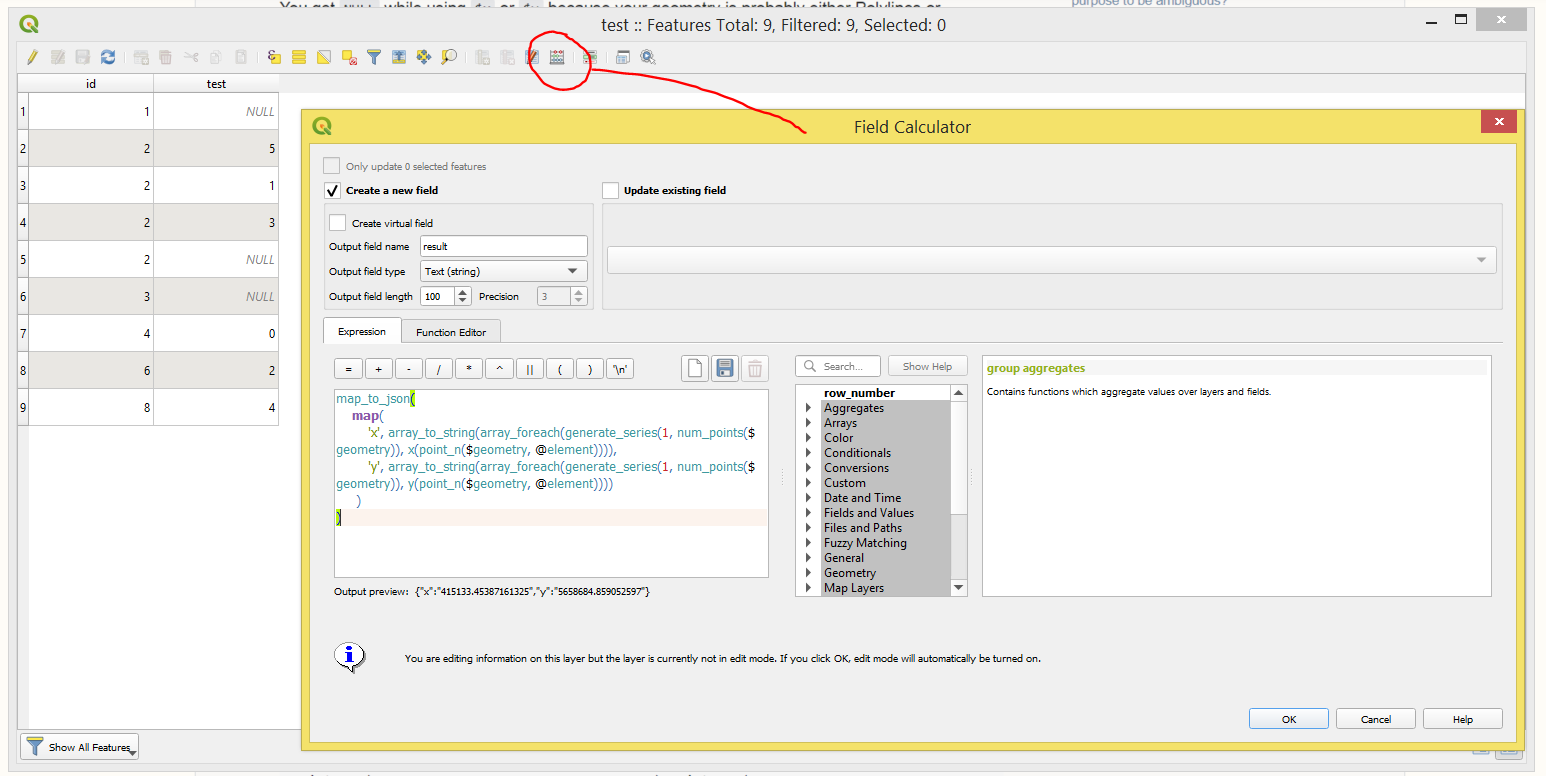
Task: Click the Show Help button
Action: 928,366
